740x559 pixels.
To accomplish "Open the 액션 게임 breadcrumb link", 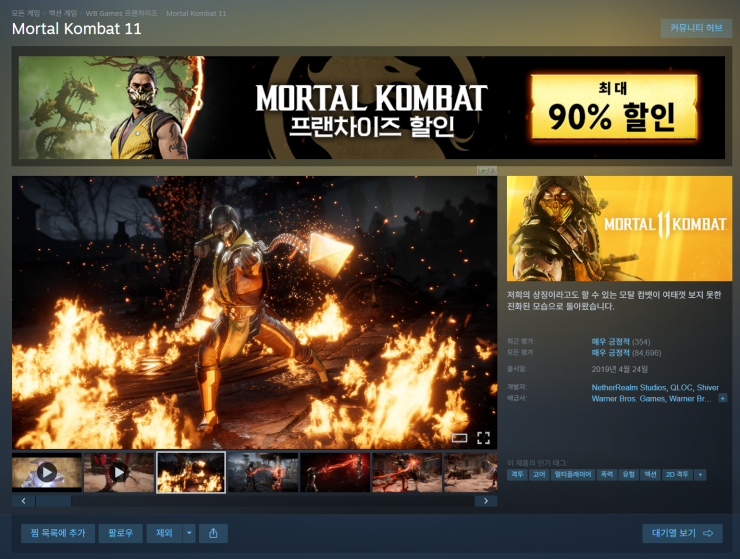I will click(63, 13).
